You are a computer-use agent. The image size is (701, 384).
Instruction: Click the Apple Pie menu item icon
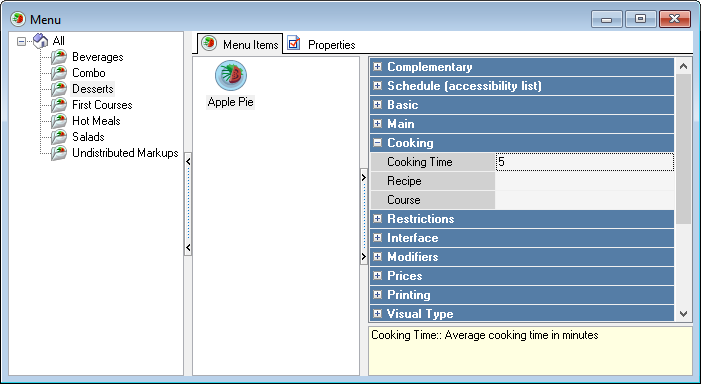pyautogui.click(x=231, y=75)
